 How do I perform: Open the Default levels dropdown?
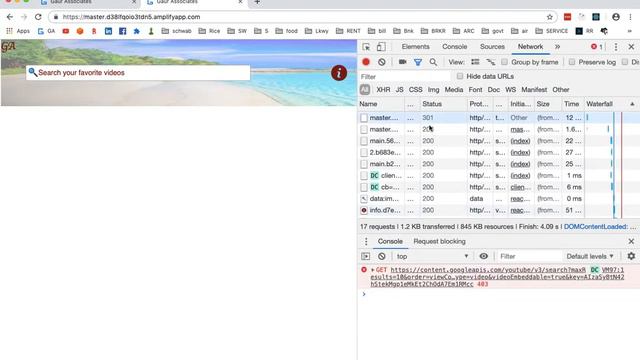[590, 256]
